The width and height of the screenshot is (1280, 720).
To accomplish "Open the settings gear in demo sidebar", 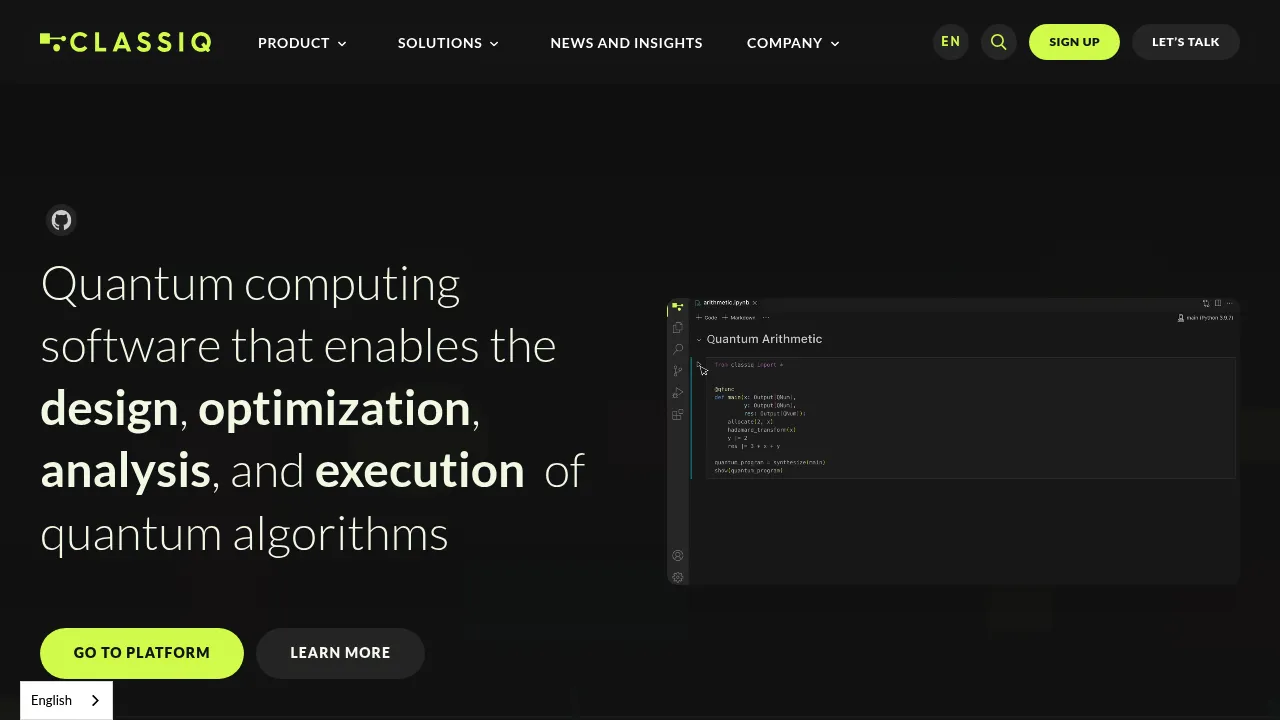I will (x=678, y=577).
